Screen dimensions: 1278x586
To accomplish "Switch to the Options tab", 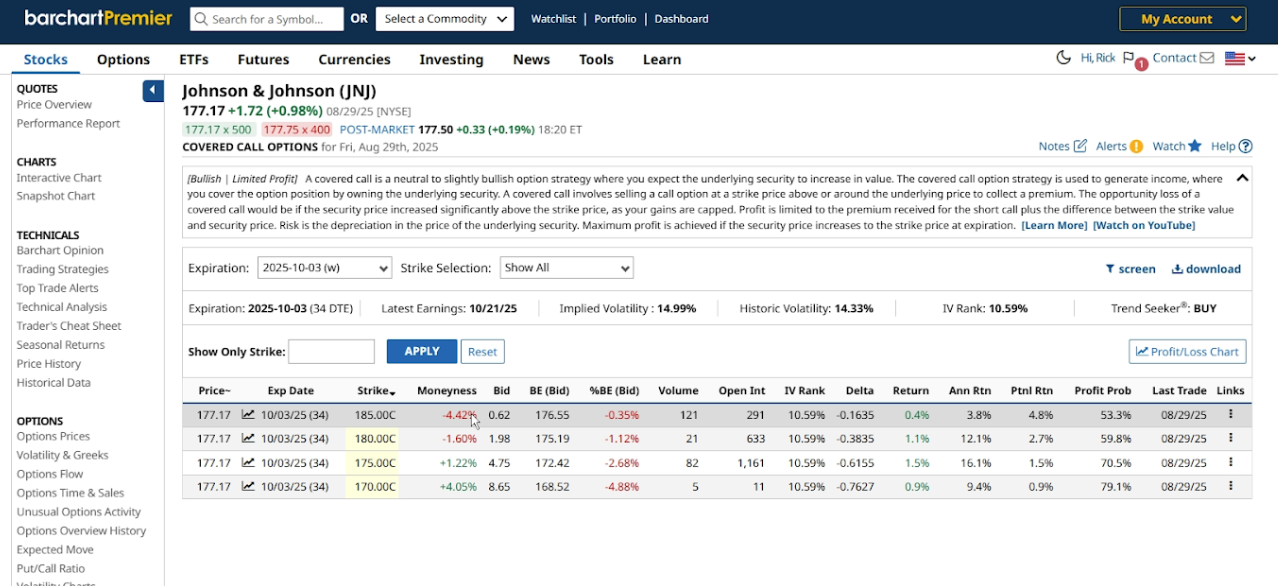I will (123, 59).
